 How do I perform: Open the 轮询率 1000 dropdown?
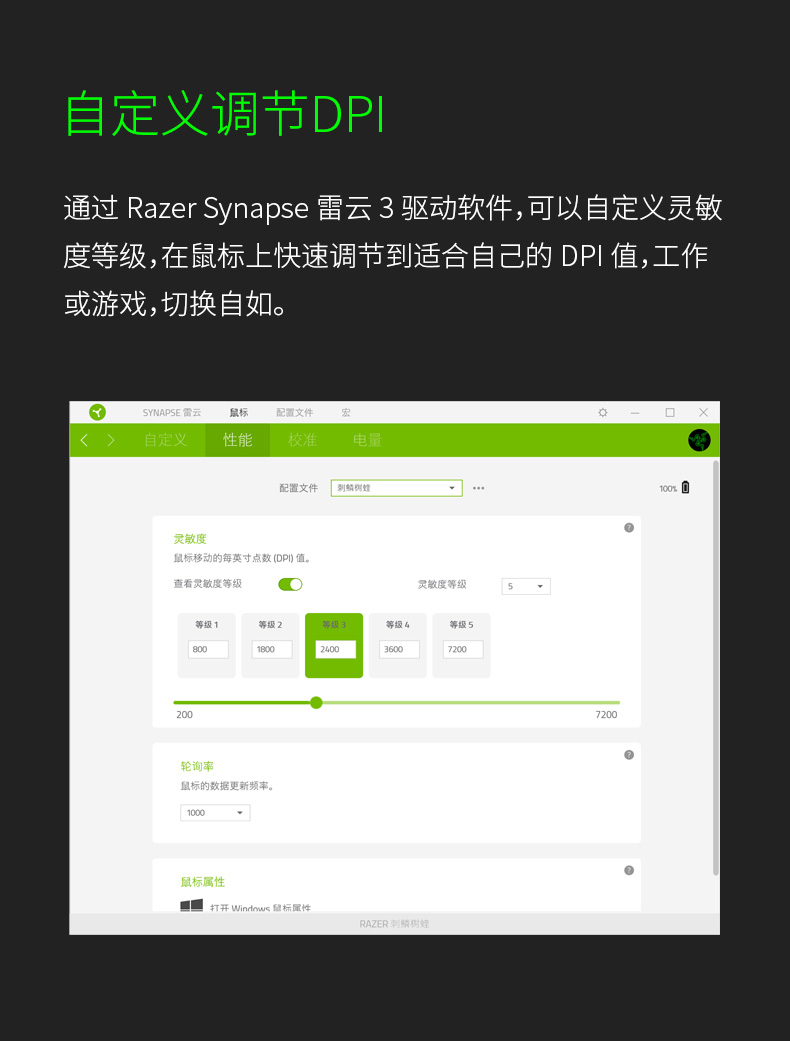(x=215, y=813)
